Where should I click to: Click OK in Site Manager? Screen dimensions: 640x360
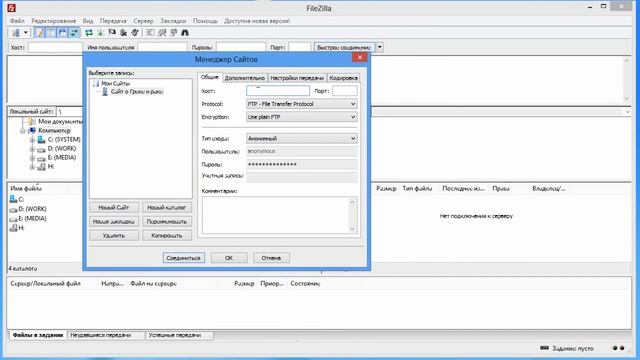pyautogui.click(x=229, y=258)
